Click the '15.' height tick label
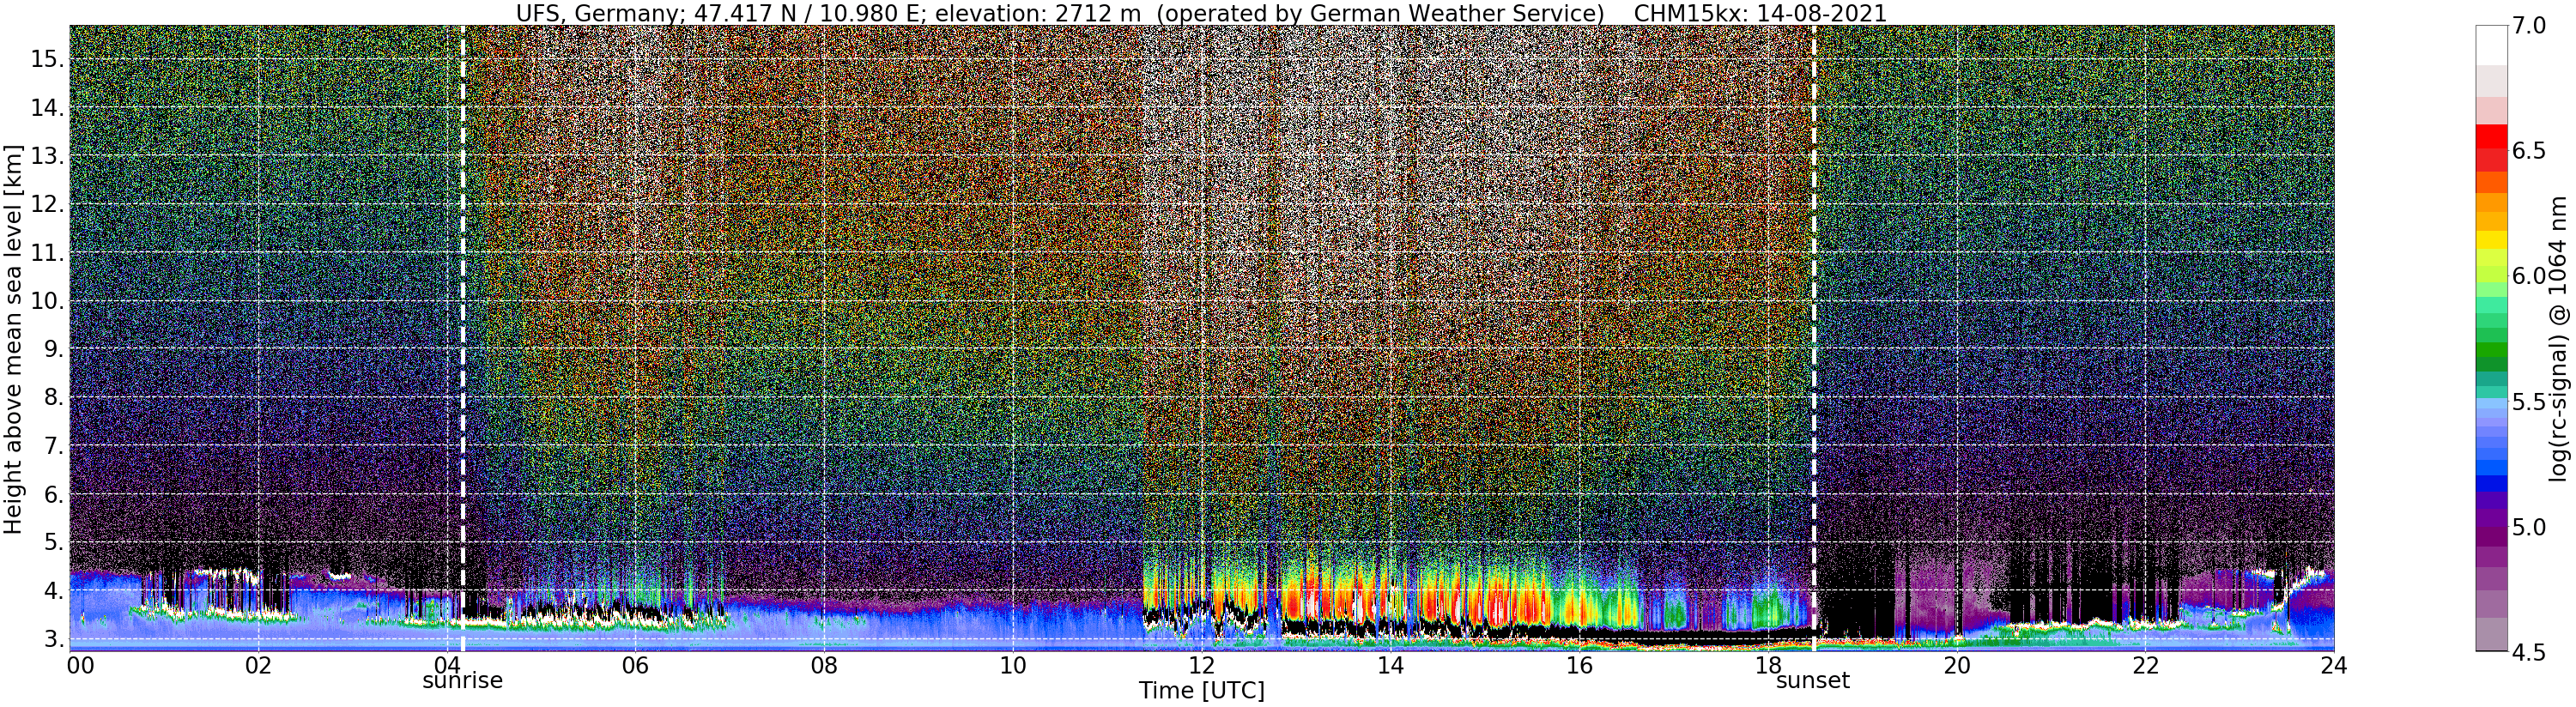The height and width of the screenshot is (707, 2576). click(46, 59)
